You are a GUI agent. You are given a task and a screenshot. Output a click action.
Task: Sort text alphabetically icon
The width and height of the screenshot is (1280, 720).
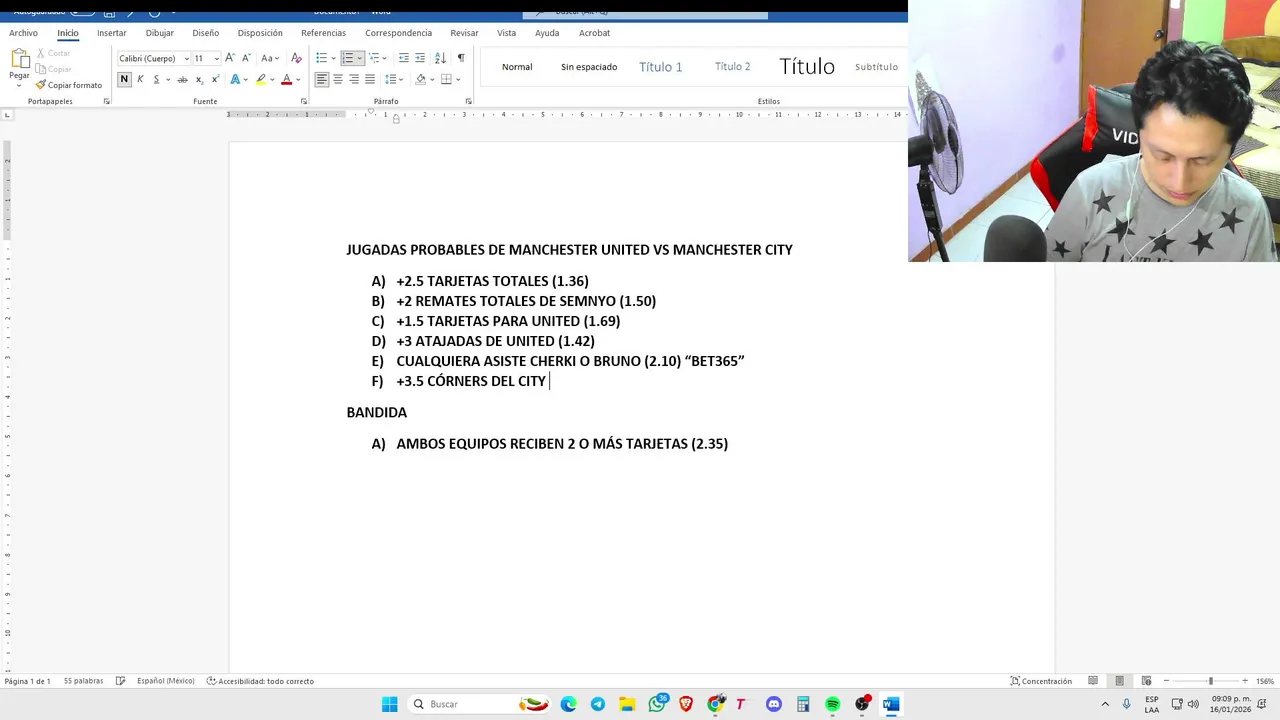440,58
